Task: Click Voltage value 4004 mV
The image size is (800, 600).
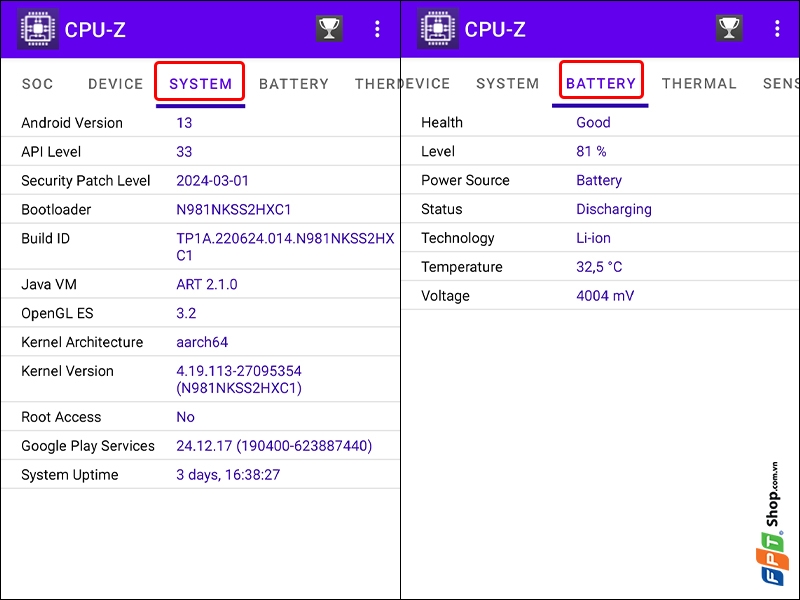Action: tap(605, 296)
